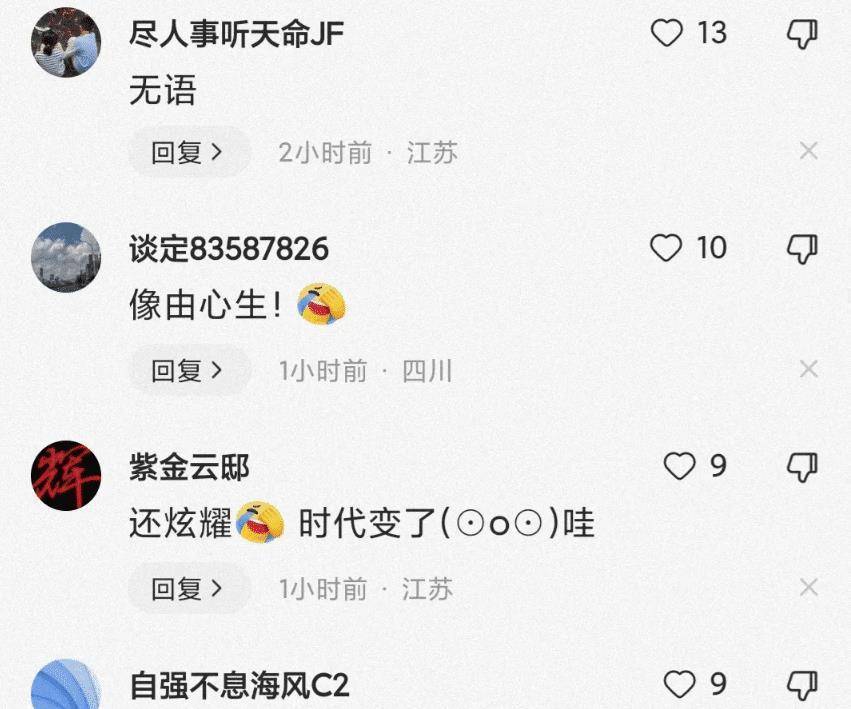Open the cloudy sky avatar of 谈定83587826

tap(66, 257)
